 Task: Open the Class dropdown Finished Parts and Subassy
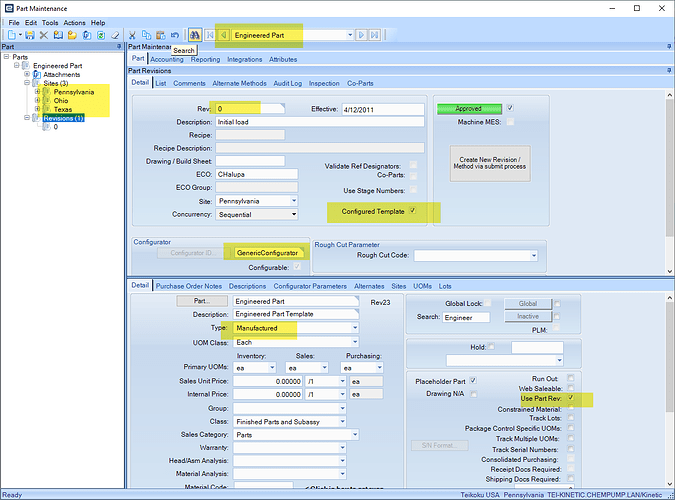coord(343,421)
